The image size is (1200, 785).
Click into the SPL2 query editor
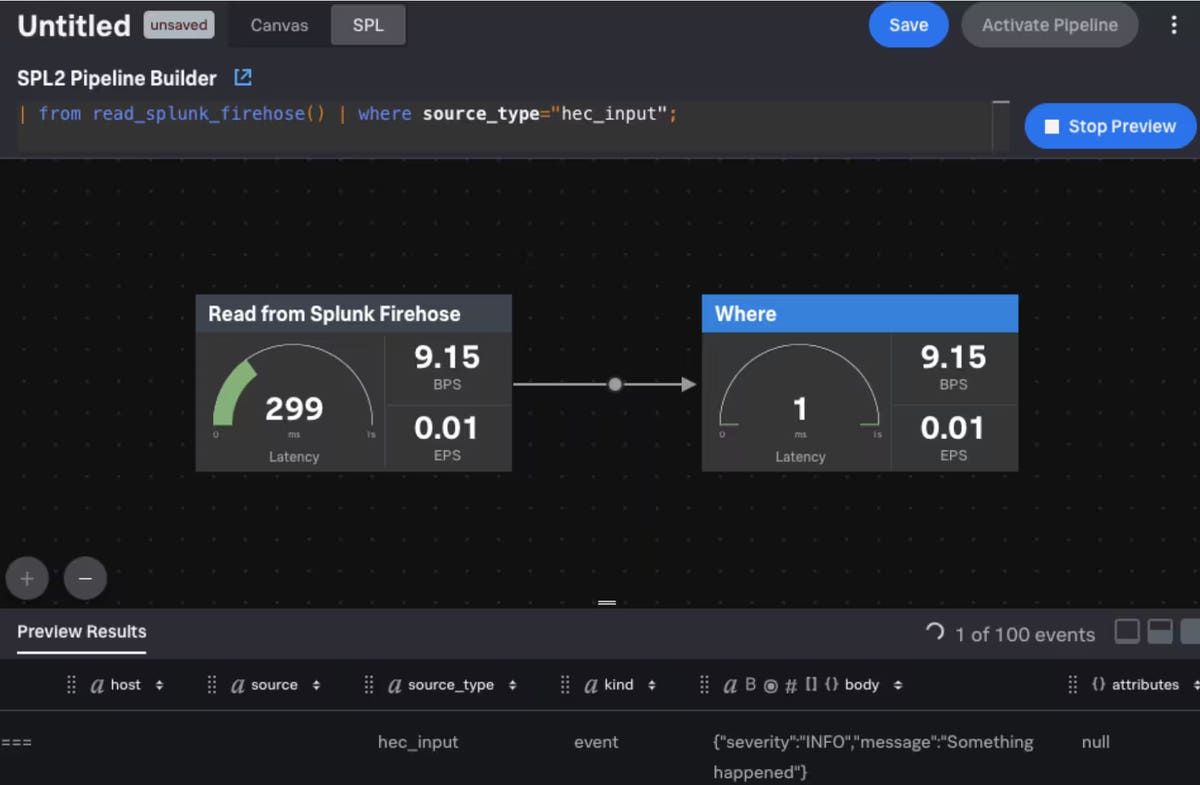[503, 125]
